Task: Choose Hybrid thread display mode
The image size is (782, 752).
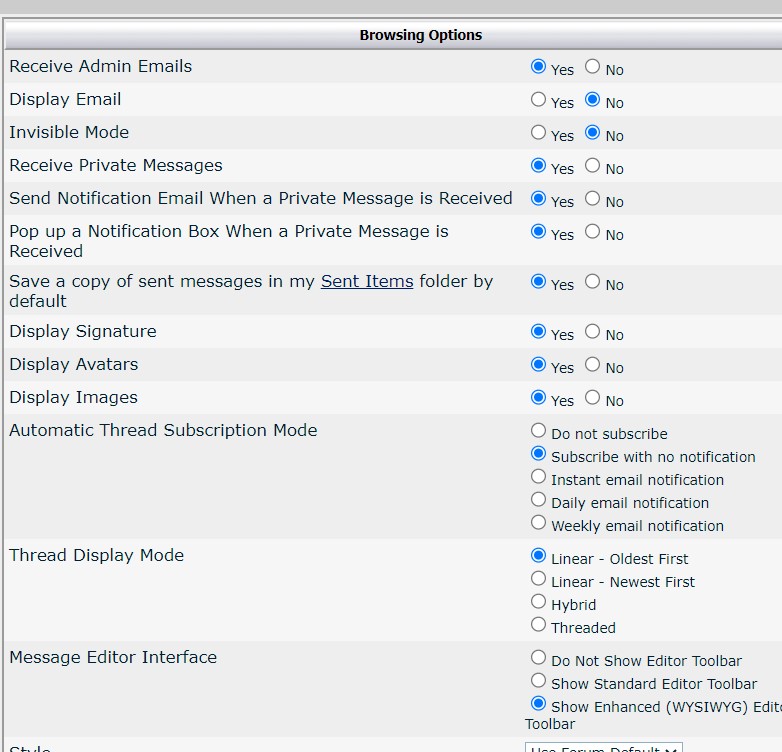Action: tap(539, 602)
